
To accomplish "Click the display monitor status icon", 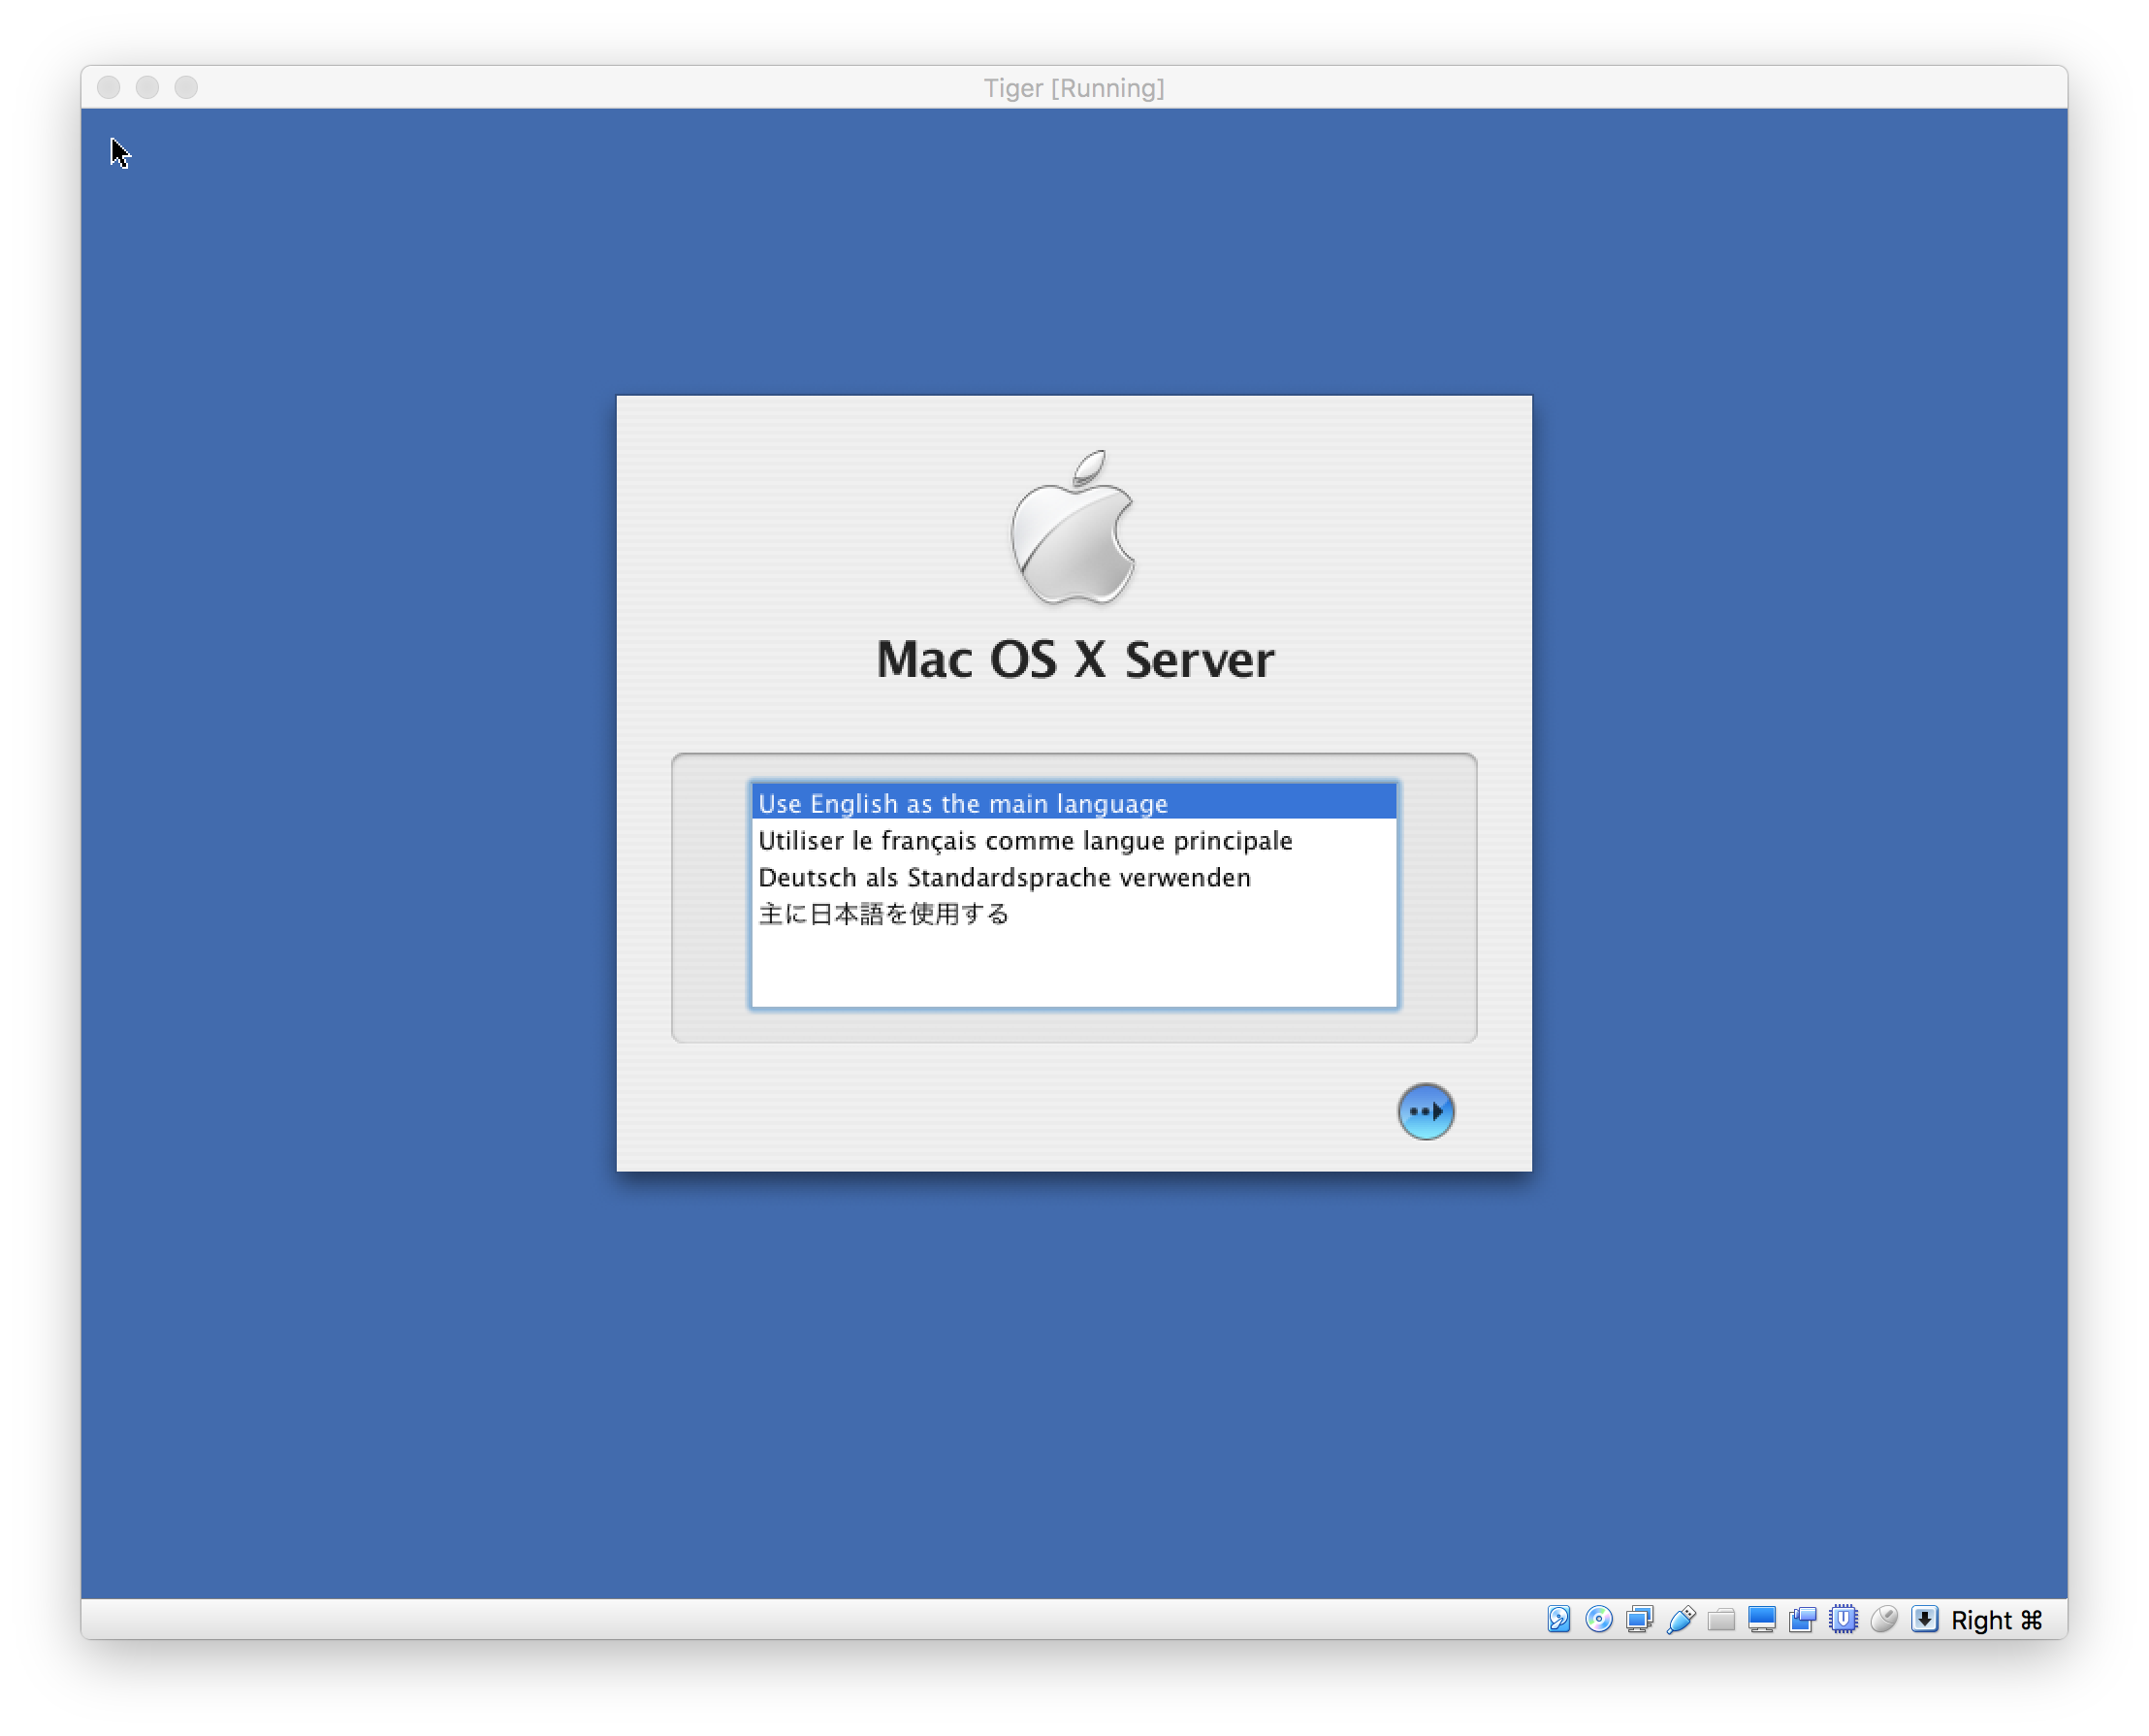I will click(x=1762, y=1619).
